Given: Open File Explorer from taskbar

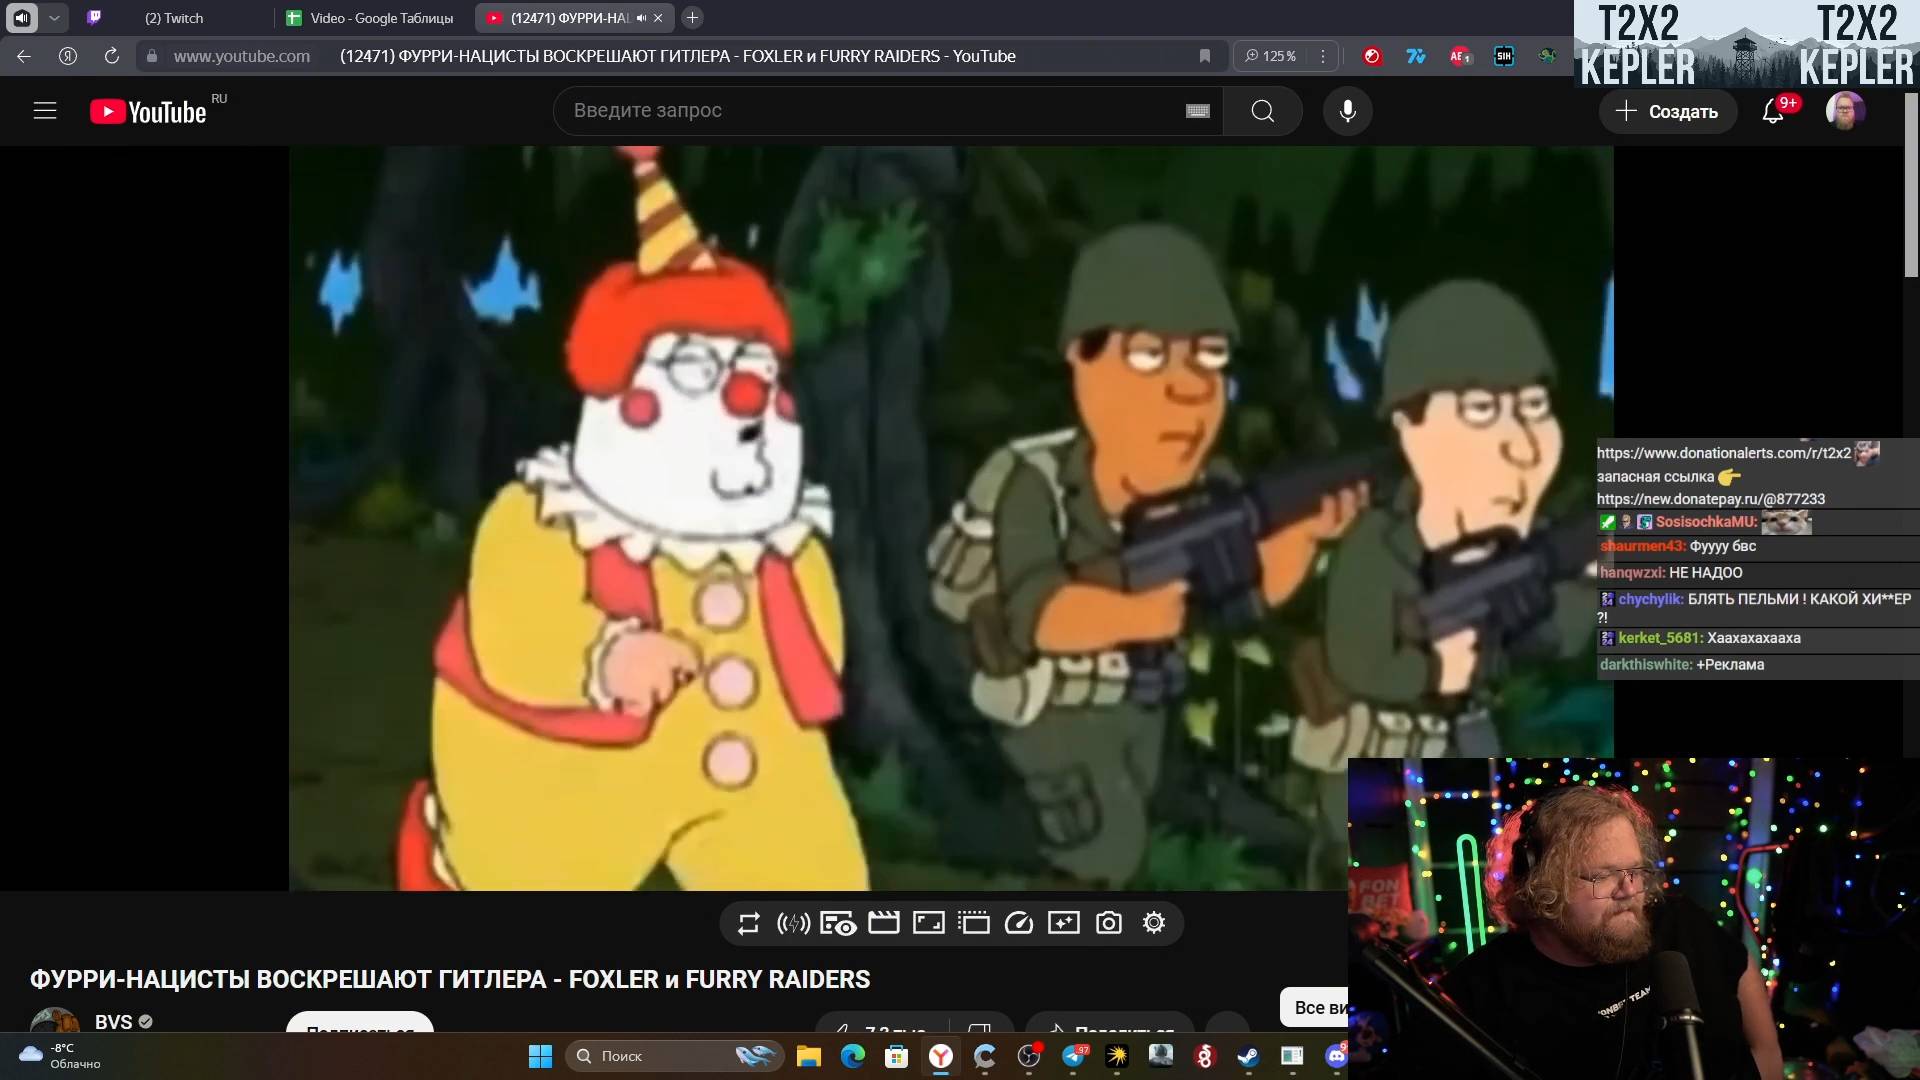Looking at the screenshot, I should [x=808, y=1056].
